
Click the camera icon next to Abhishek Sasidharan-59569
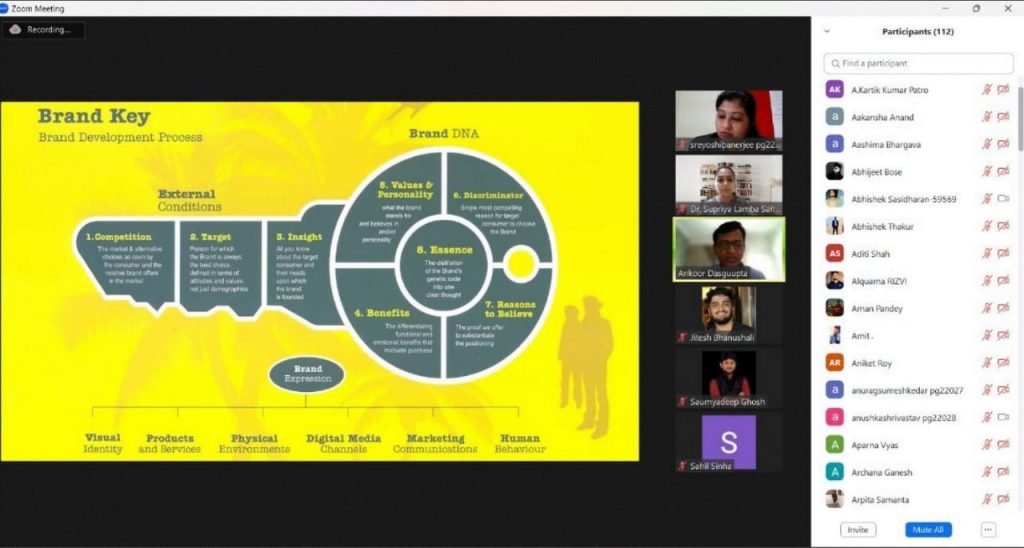tap(1003, 199)
